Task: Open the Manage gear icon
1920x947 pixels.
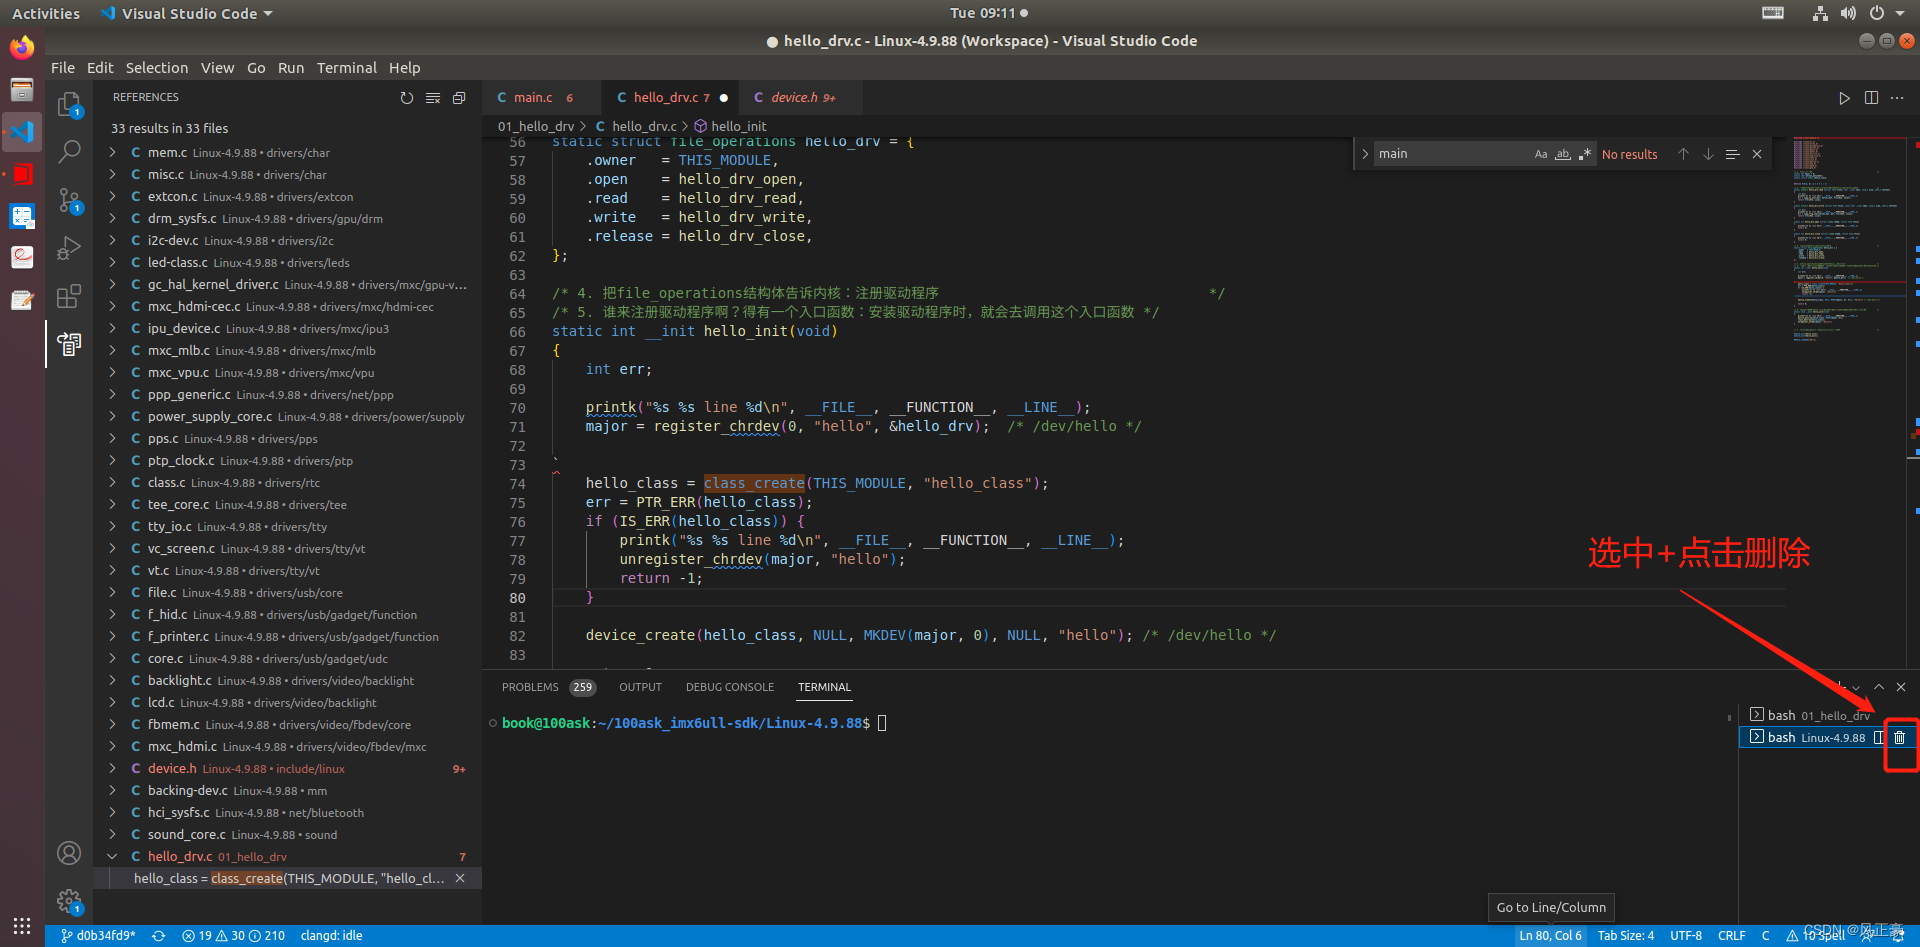Action: 69,901
